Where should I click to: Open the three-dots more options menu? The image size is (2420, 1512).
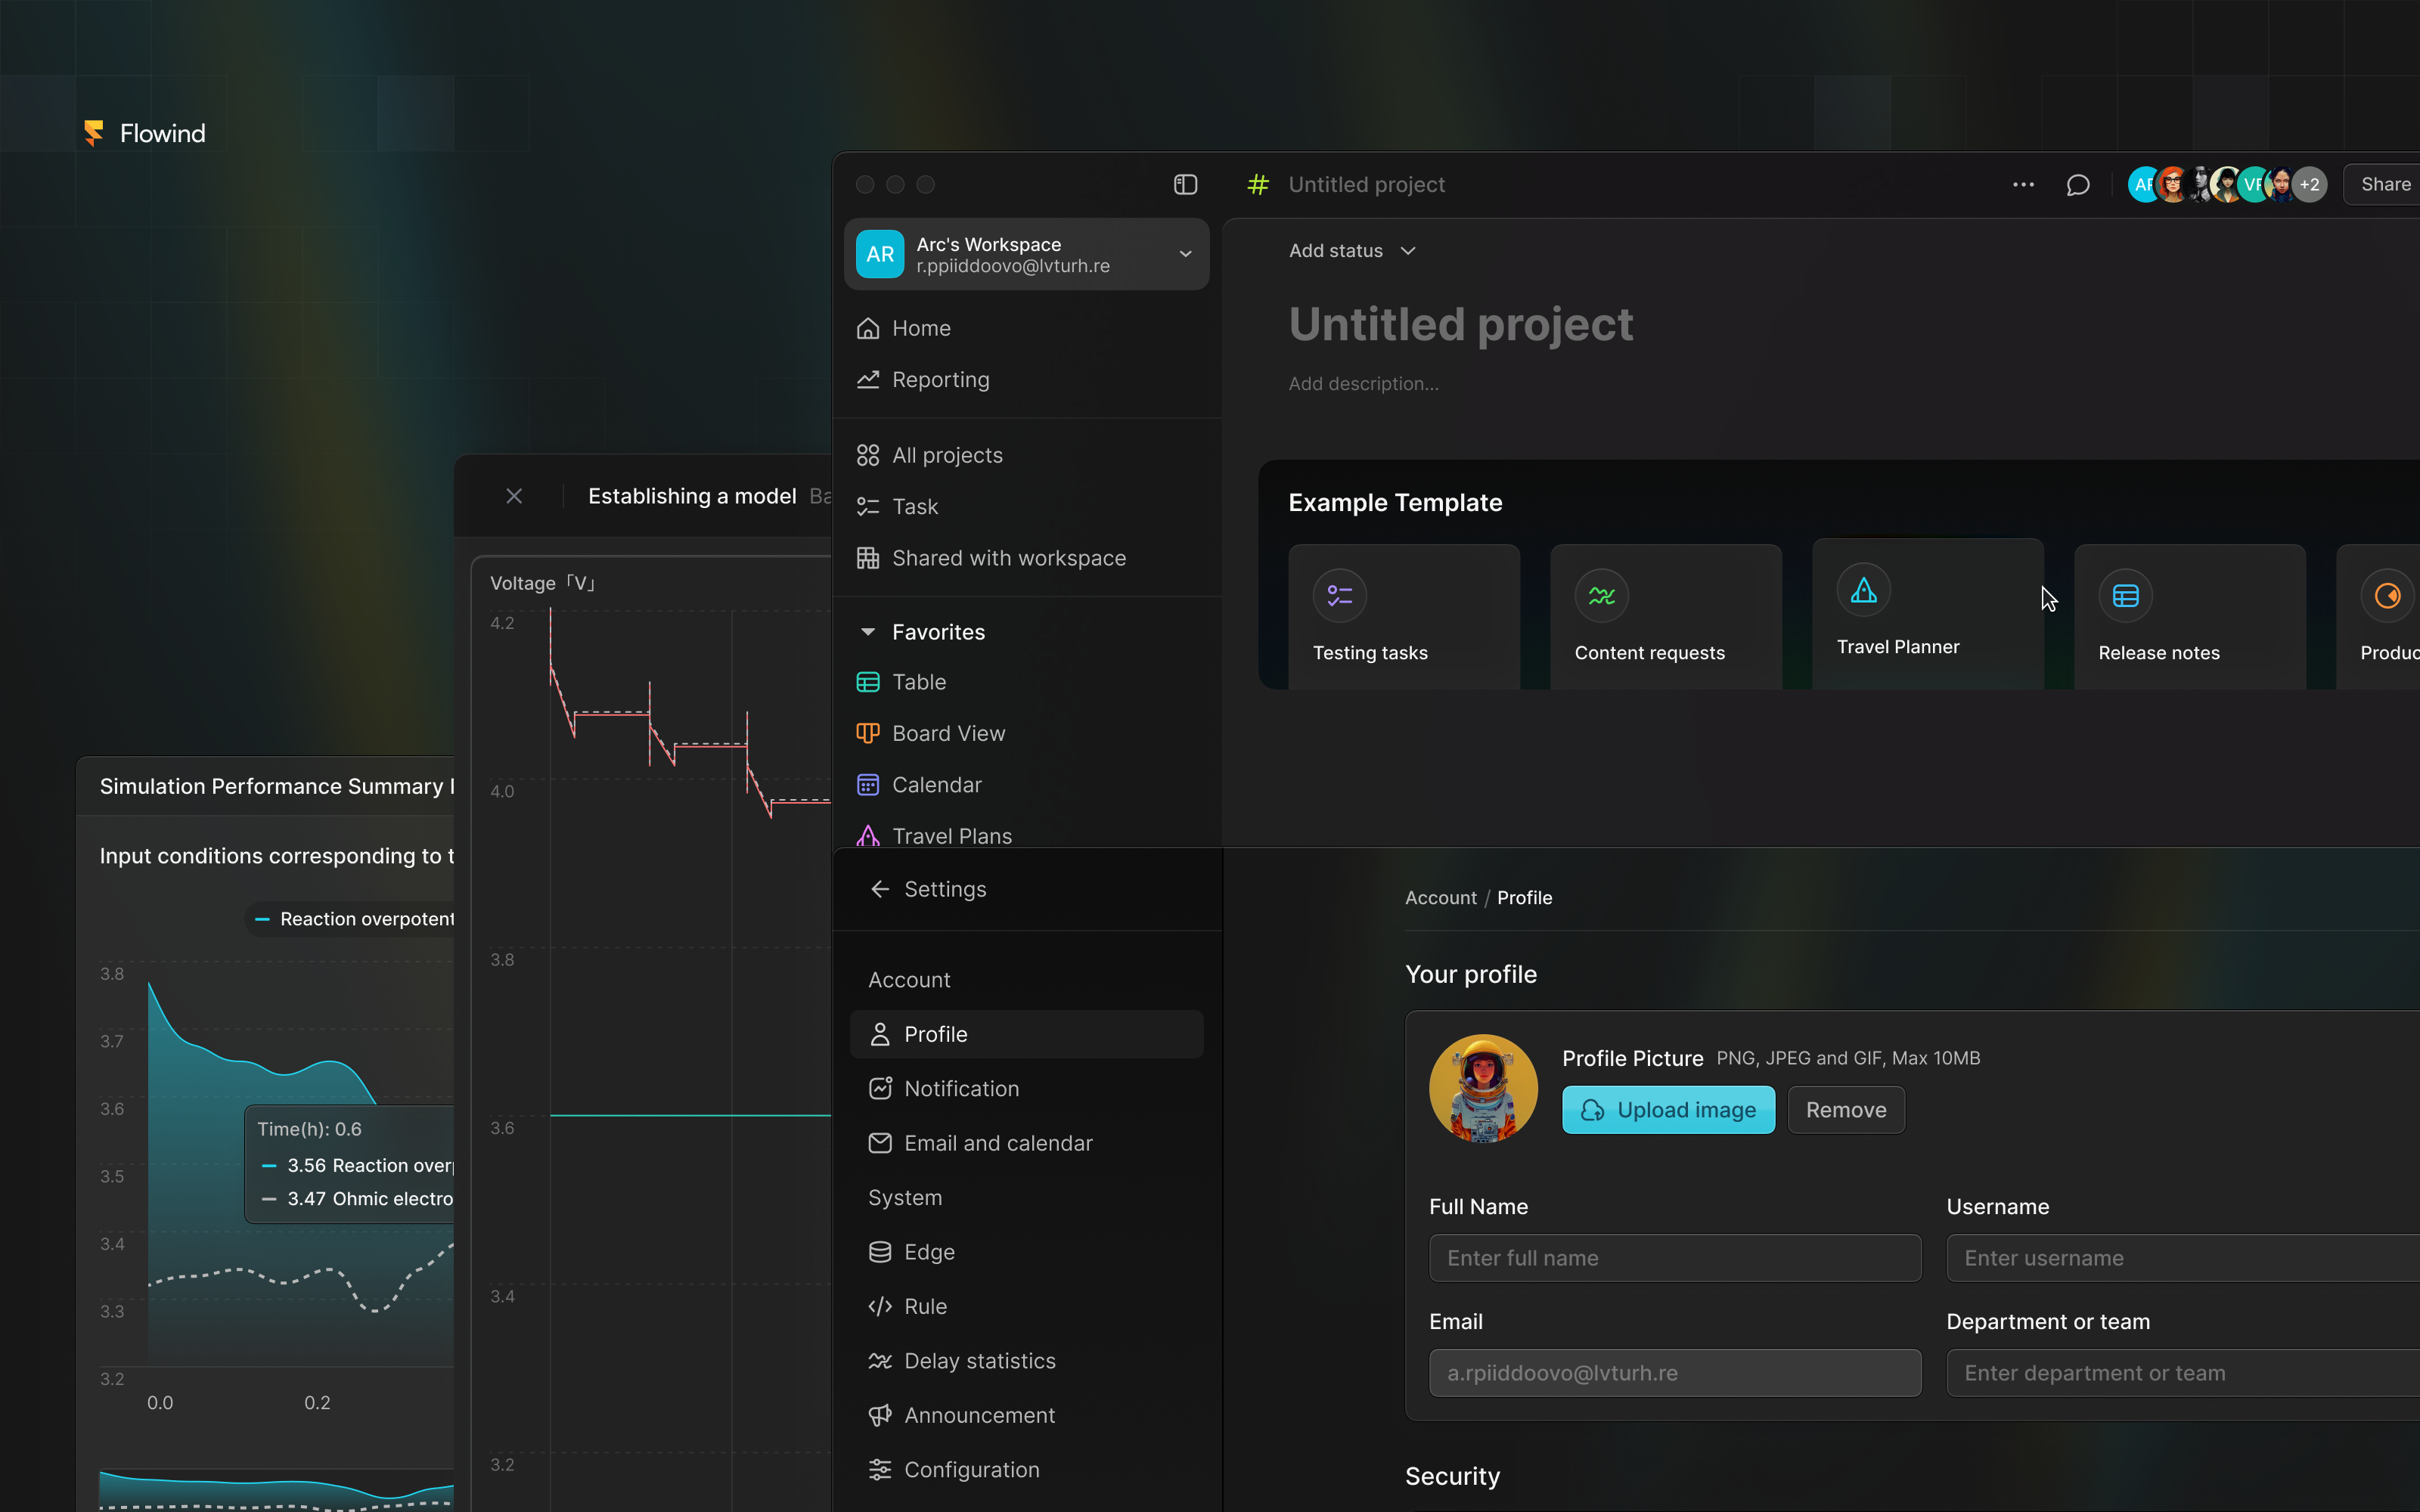click(2023, 185)
